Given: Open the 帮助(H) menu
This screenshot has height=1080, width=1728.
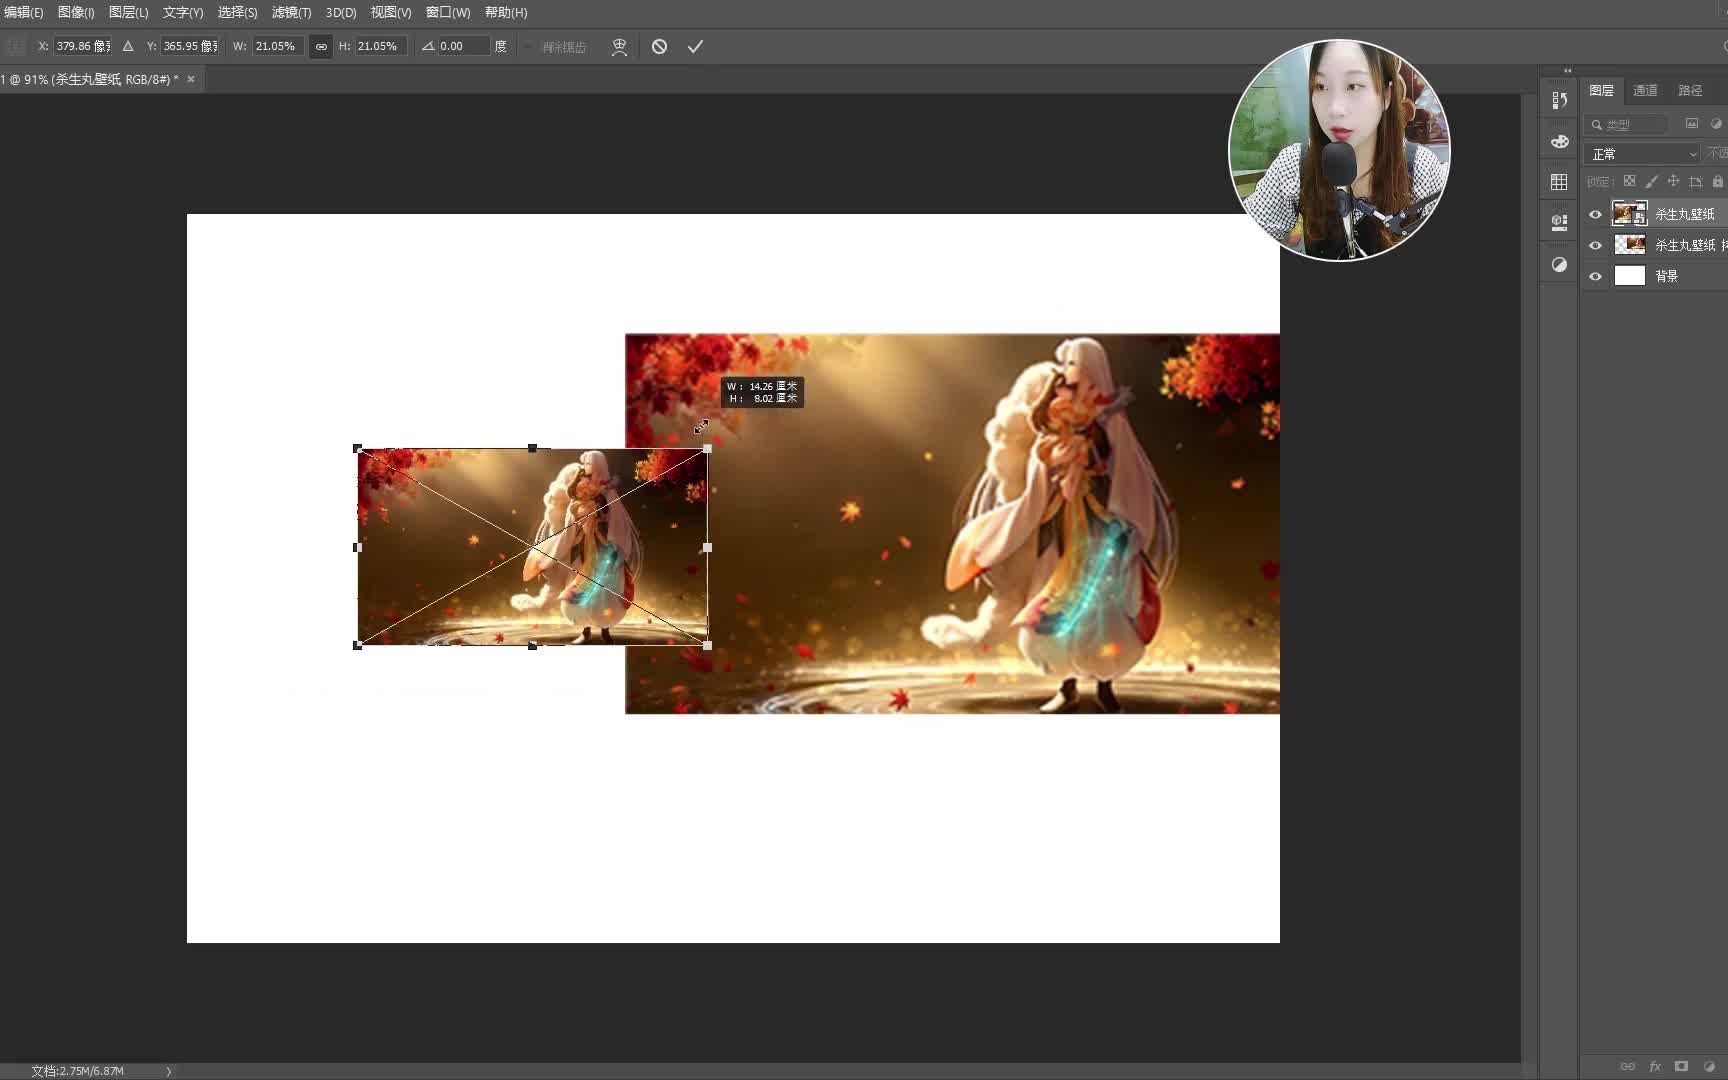Looking at the screenshot, I should tap(506, 12).
